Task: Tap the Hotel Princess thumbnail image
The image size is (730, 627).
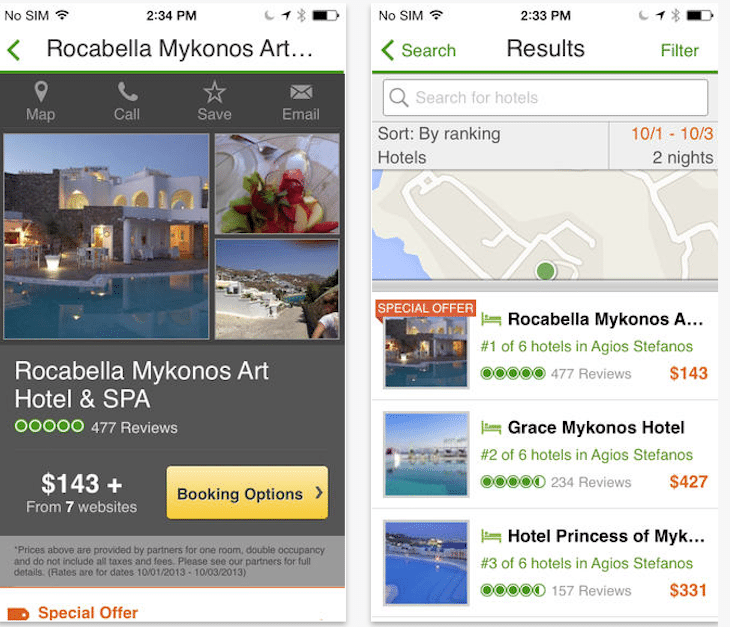Action: pos(426,563)
